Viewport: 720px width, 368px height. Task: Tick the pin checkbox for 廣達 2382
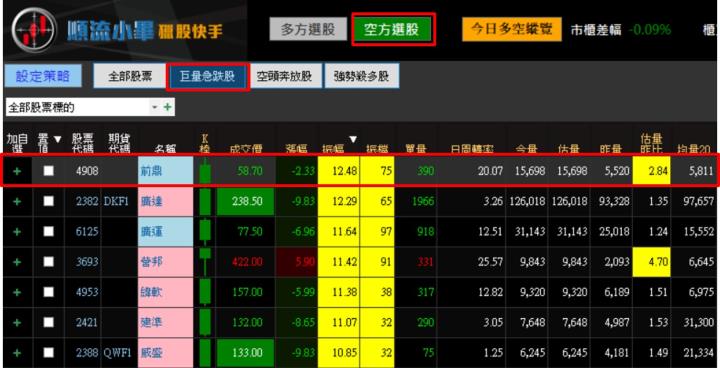48,201
